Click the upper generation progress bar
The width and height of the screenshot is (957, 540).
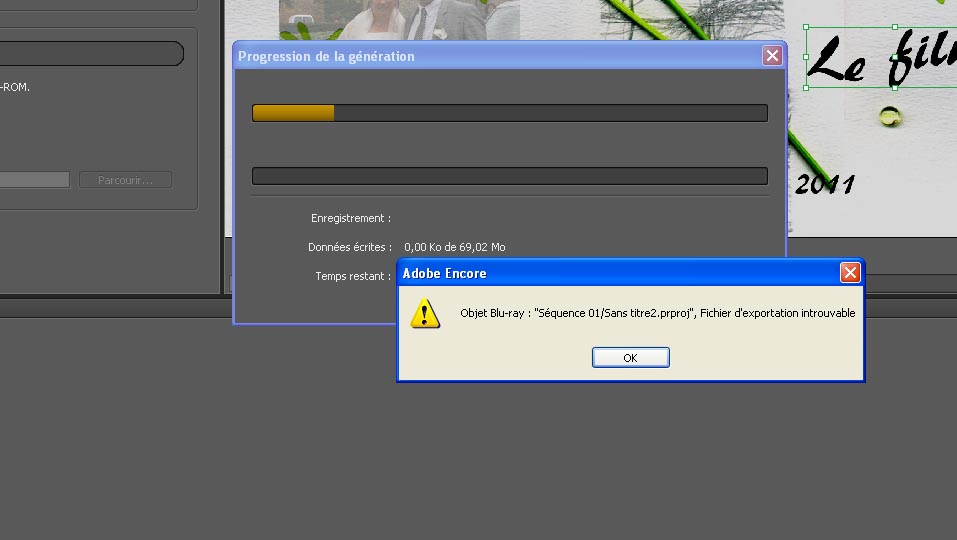tap(510, 113)
